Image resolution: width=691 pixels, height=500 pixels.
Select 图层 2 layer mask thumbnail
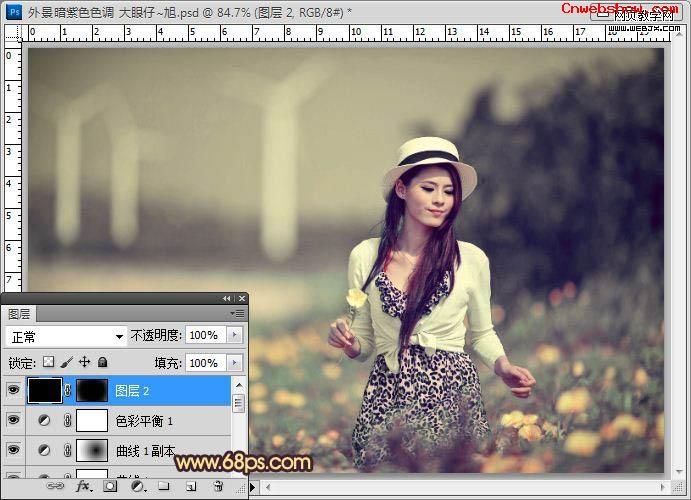click(x=92, y=390)
